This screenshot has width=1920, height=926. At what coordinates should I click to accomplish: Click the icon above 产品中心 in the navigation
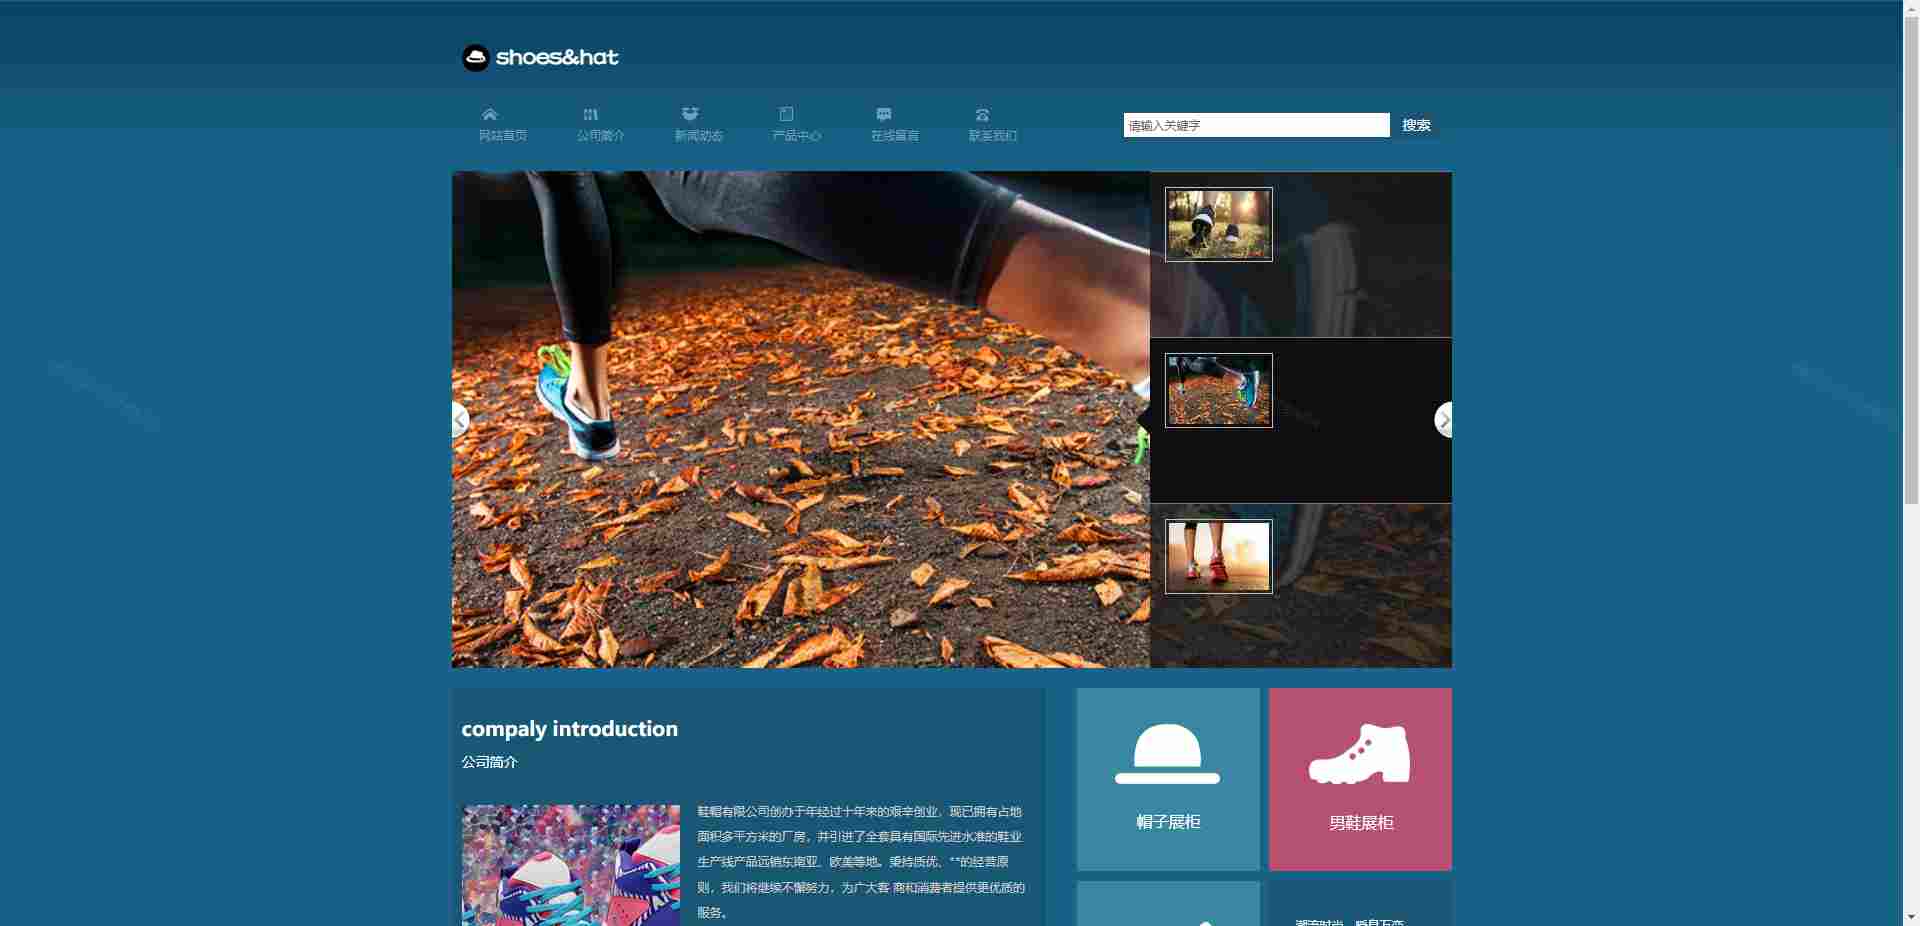coord(786,114)
